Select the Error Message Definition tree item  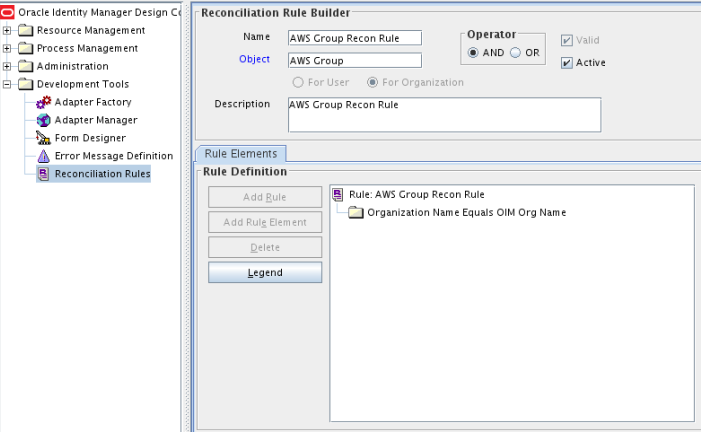[114, 156]
